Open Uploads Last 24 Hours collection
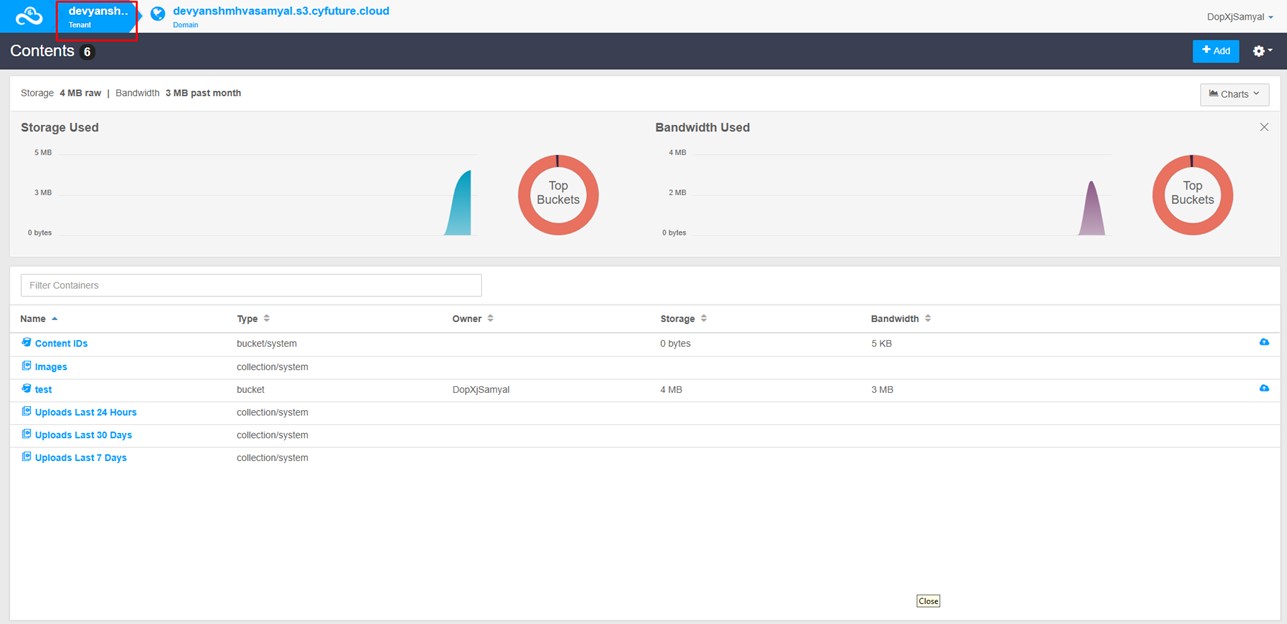 [x=85, y=412]
